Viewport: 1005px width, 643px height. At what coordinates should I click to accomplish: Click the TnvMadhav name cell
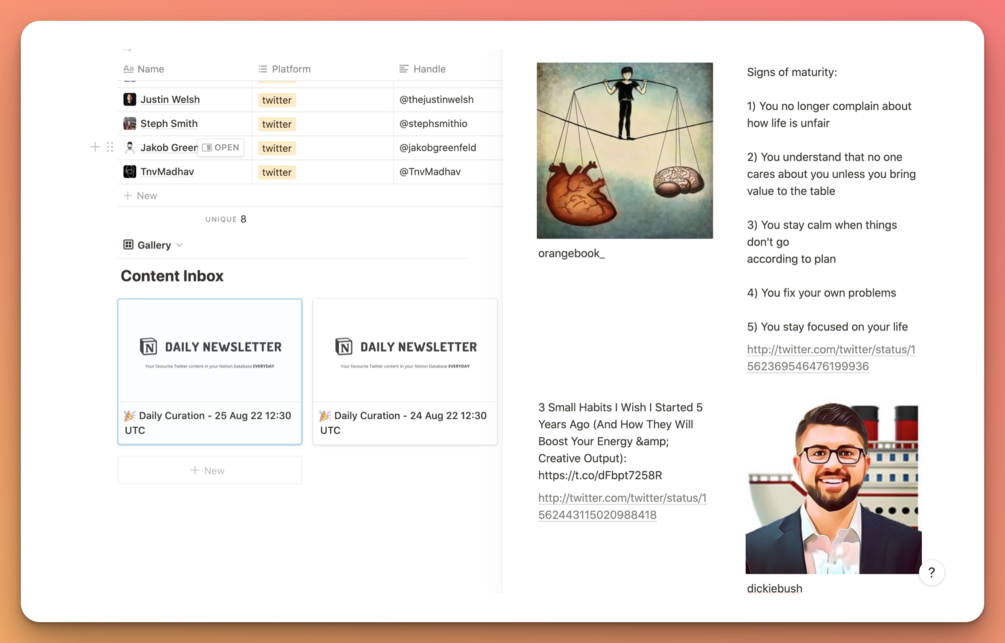click(185, 171)
